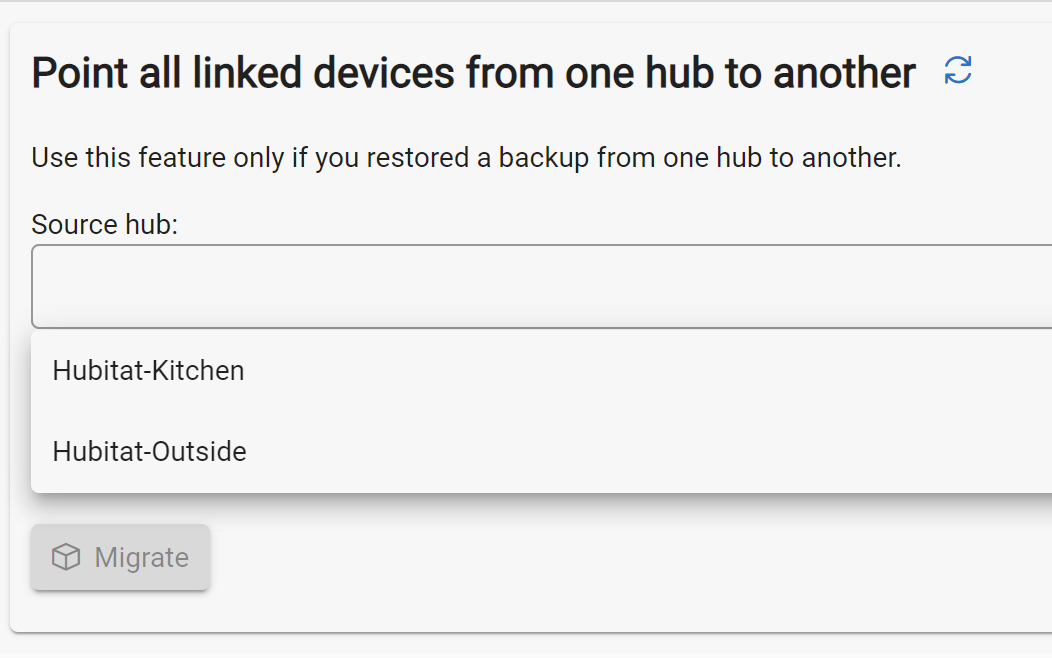Click the cube icon on the Migrate button

[66, 557]
